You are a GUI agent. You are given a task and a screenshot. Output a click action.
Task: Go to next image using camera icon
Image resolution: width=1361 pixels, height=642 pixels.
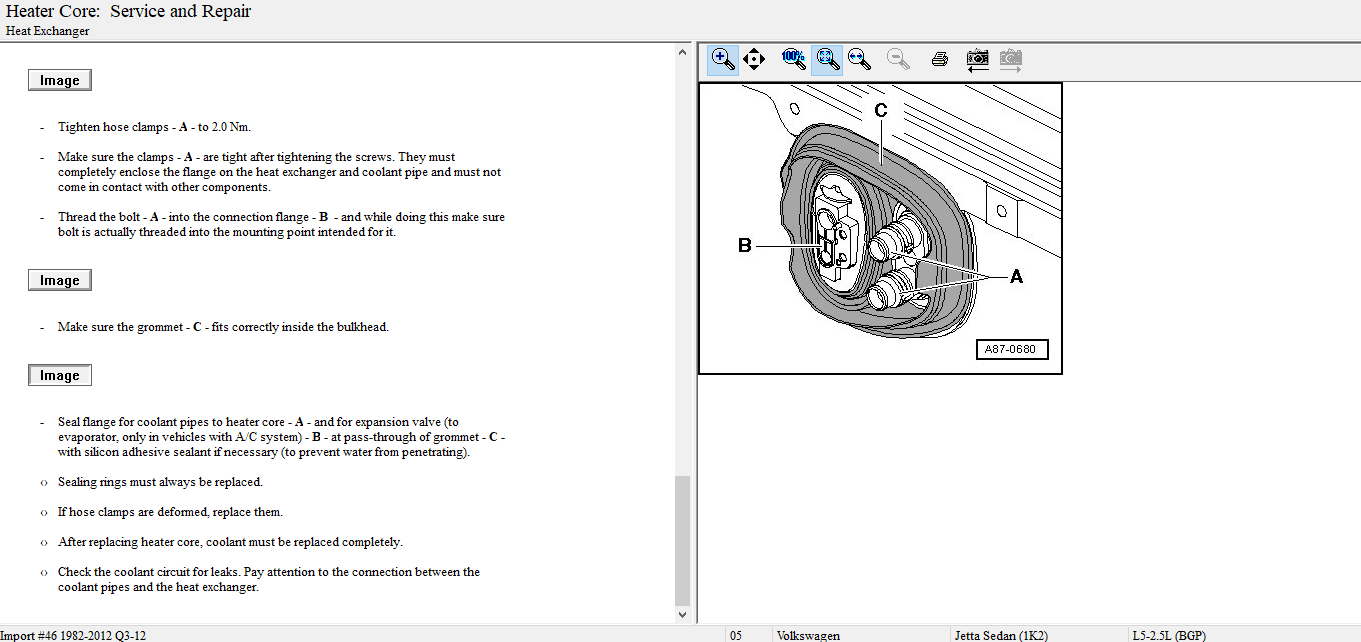pos(1011,59)
